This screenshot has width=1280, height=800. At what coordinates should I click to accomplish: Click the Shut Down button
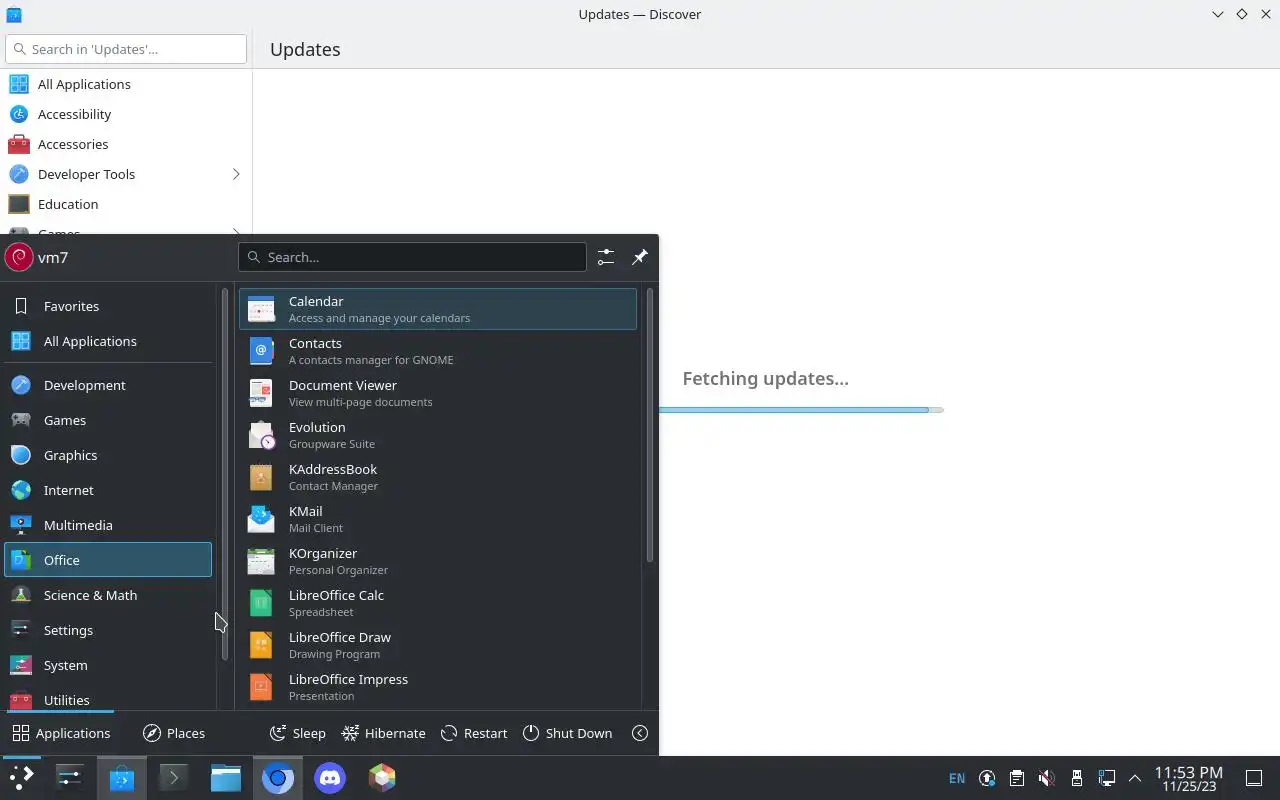click(567, 733)
